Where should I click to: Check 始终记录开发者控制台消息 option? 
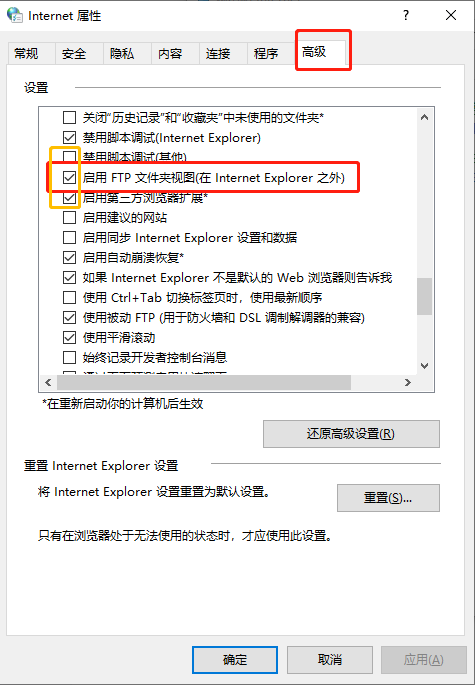(x=69, y=357)
